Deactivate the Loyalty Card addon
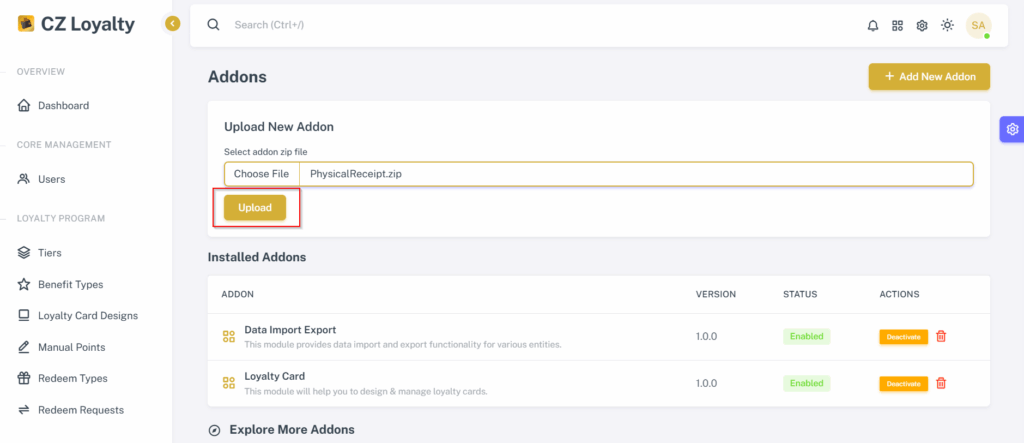The width and height of the screenshot is (1024, 443). click(903, 384)
